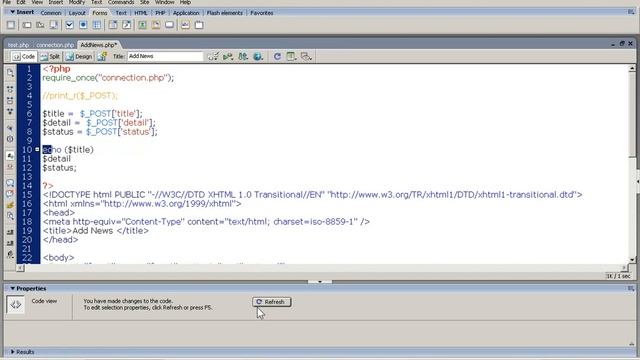Click Collapse Full Tag in coding toolbar

click(x=10, y=89)
